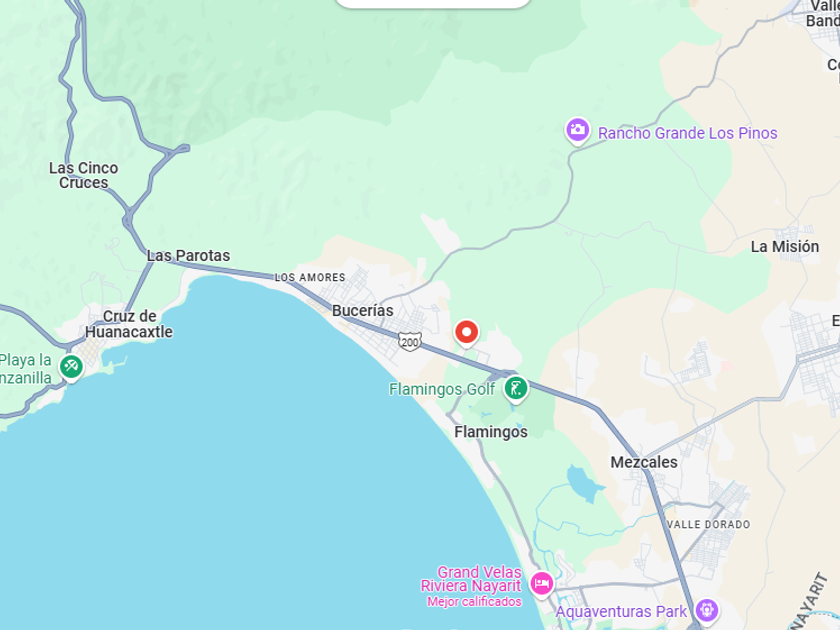Click the Flamingos neighborhood label

[x=491, y=432]
